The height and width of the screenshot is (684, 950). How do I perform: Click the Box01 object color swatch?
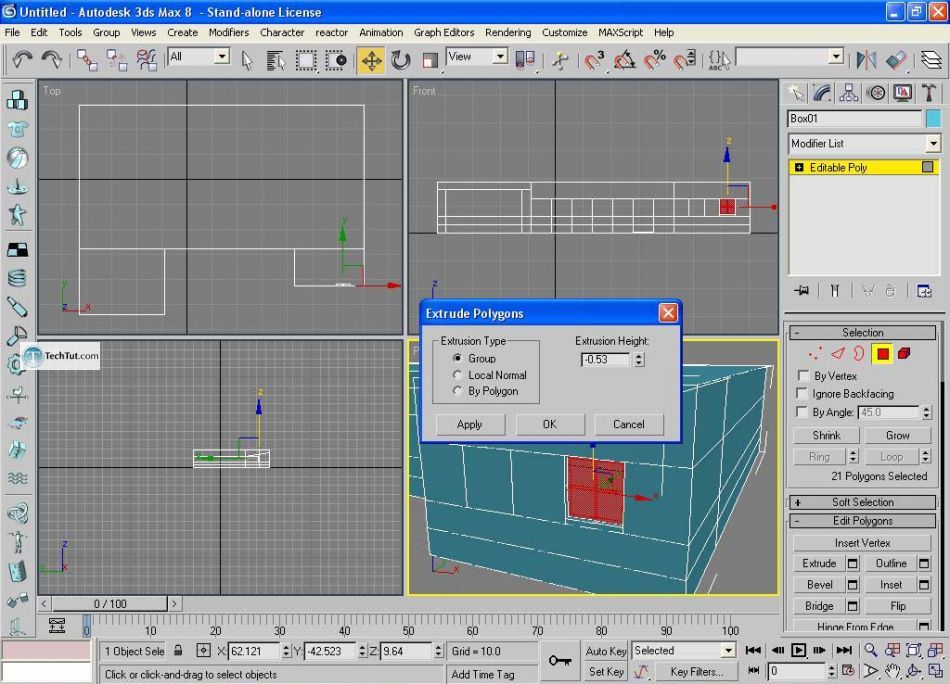coord(933,118)
